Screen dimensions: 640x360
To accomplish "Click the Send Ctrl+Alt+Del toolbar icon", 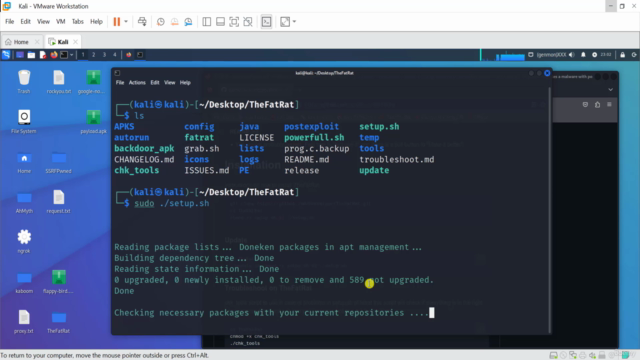I will pyautogui.click(x=142, y=22).
